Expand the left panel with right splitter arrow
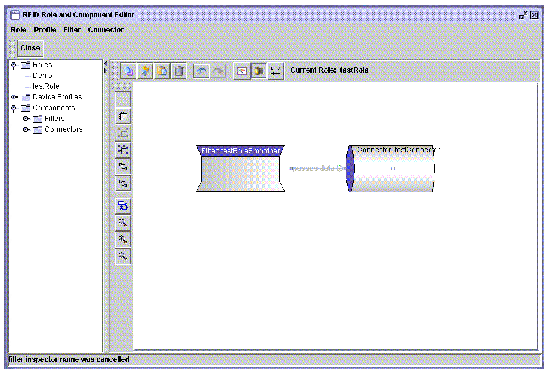549x374 pixels. 106,70
